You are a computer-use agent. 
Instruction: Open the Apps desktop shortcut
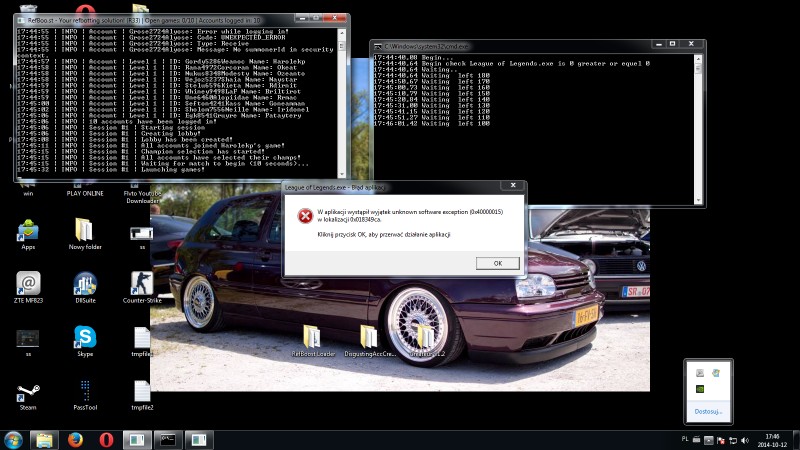click(x=28, y=235)
